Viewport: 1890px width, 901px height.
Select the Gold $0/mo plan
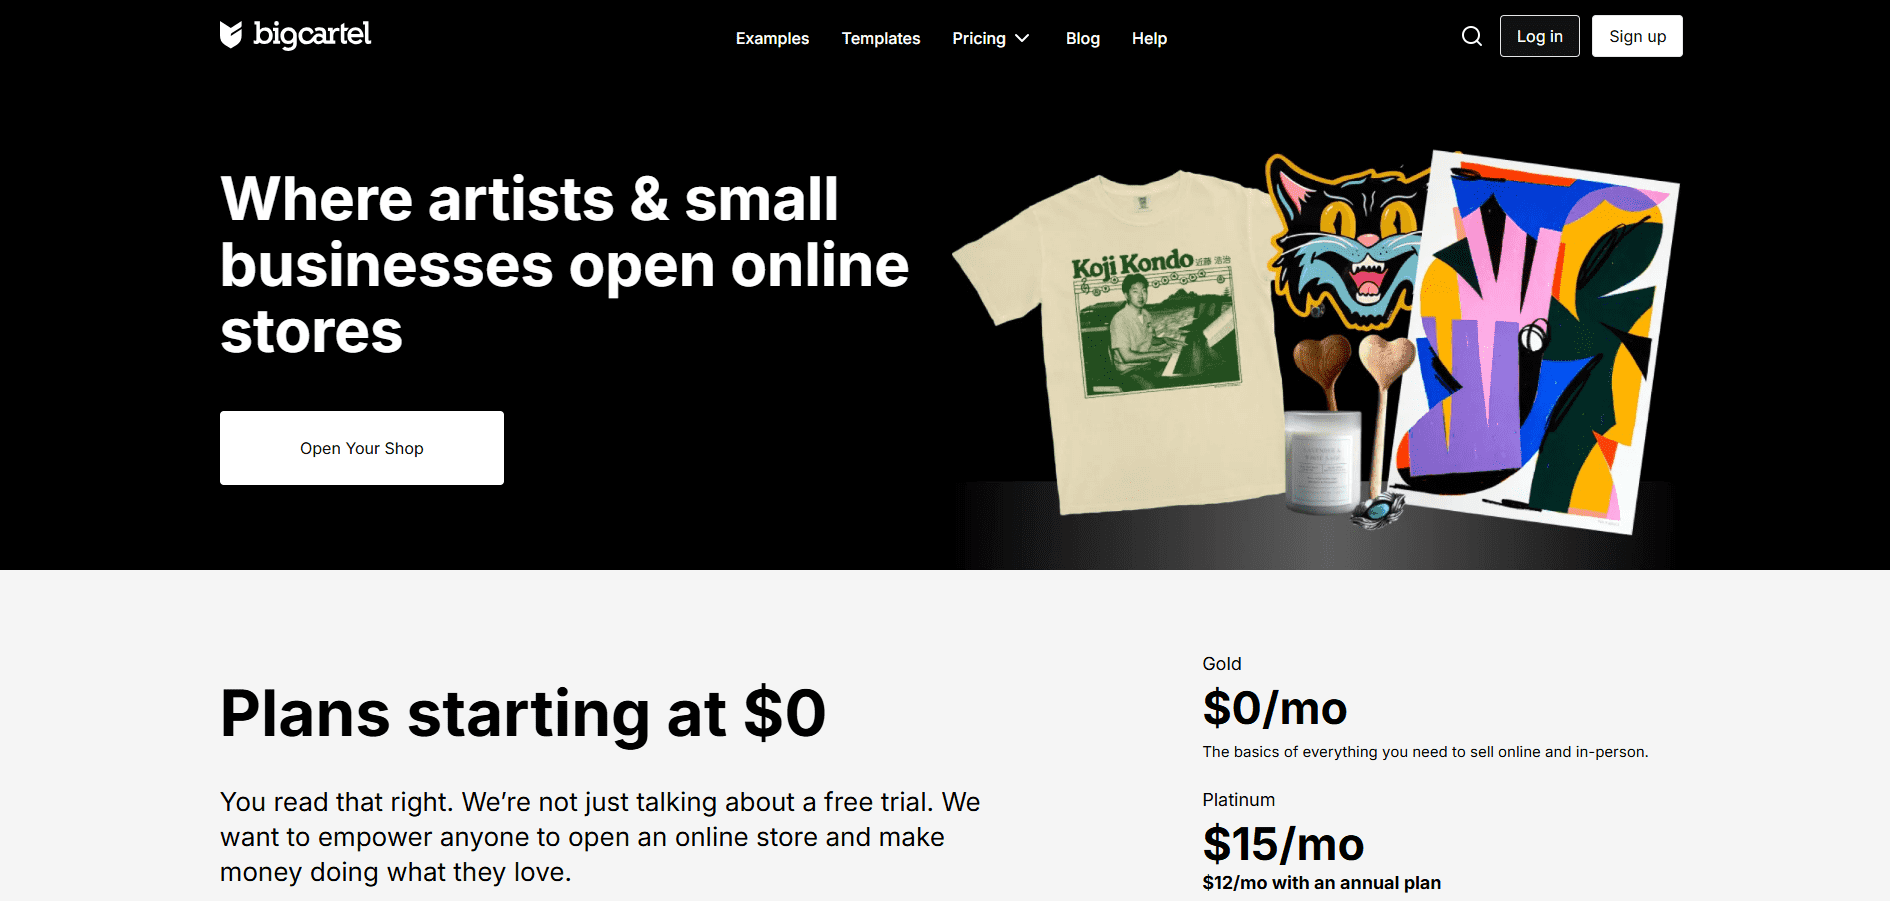pyautogui.click(x=1275, y=708)
